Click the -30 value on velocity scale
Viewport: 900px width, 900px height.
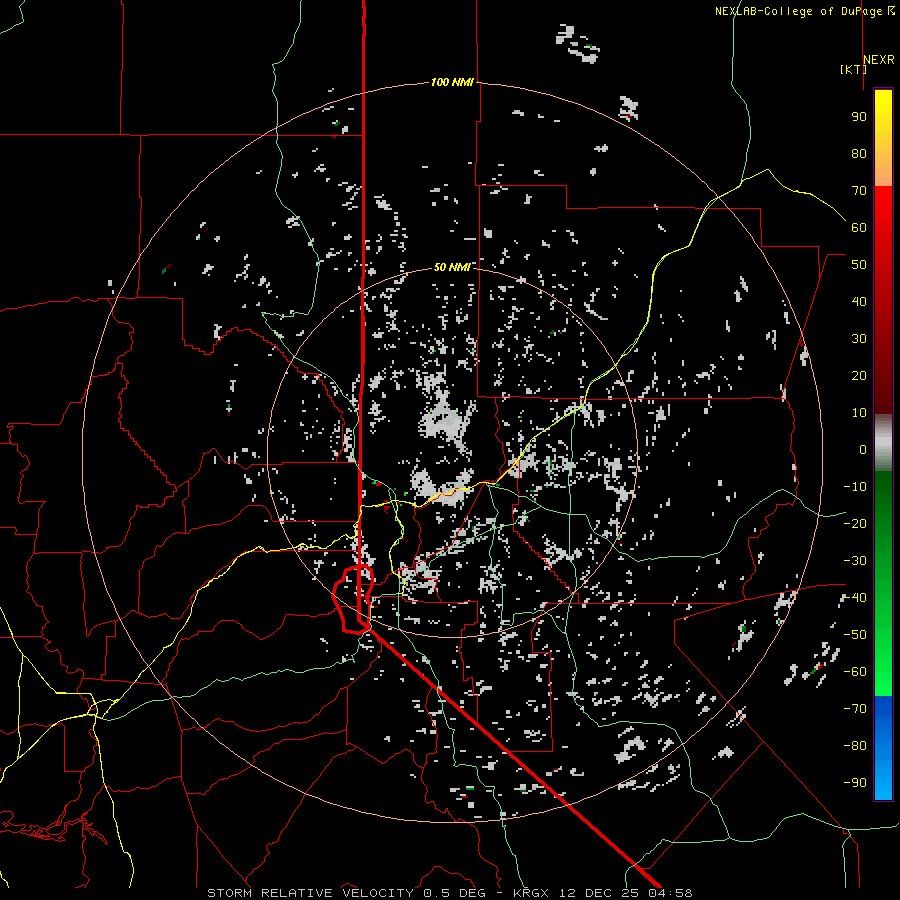point(855,561)
